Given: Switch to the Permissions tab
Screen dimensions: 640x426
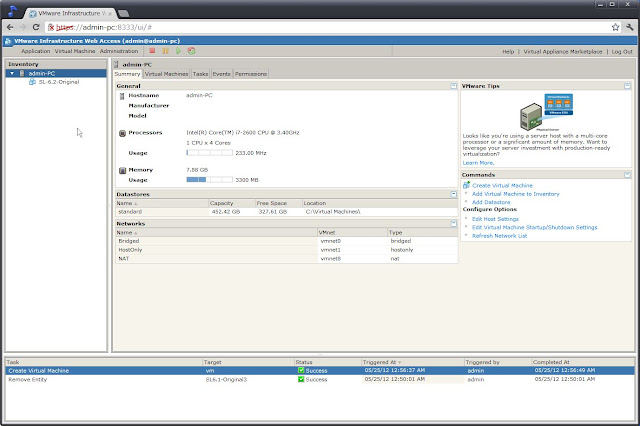Looking at the screenshot, I should pos(251,74).
